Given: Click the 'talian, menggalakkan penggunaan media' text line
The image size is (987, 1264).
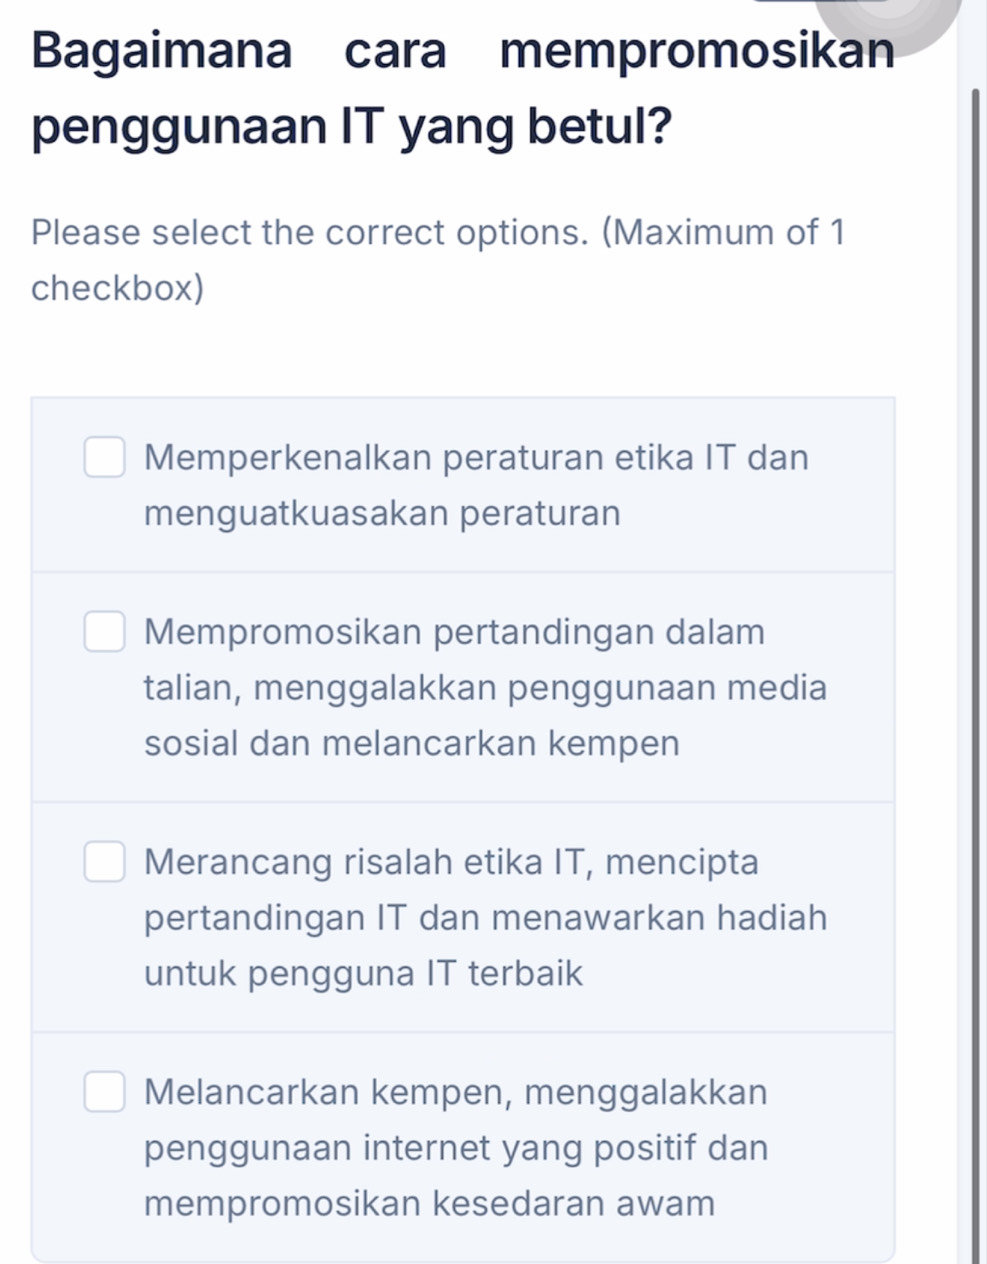Looking at the screenshot, I should 485,688.
